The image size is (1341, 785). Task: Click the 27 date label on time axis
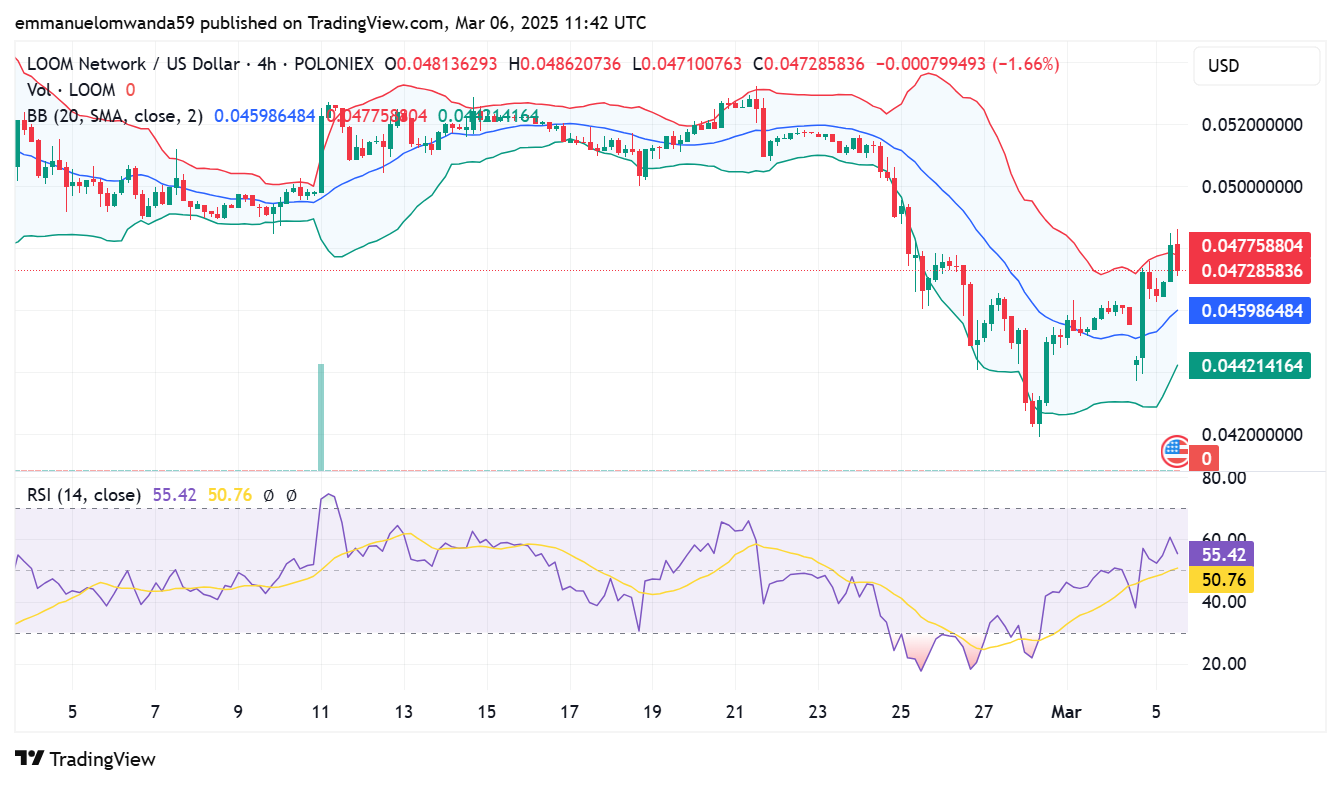pyautogui.click(x=984, y=713)
